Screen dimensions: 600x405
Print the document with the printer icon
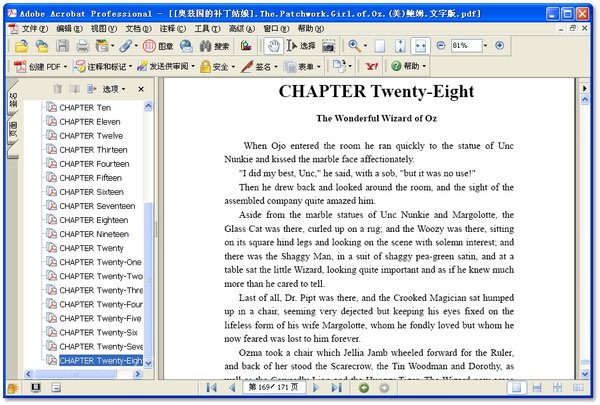pyautogui.click(x=82, y=46)
